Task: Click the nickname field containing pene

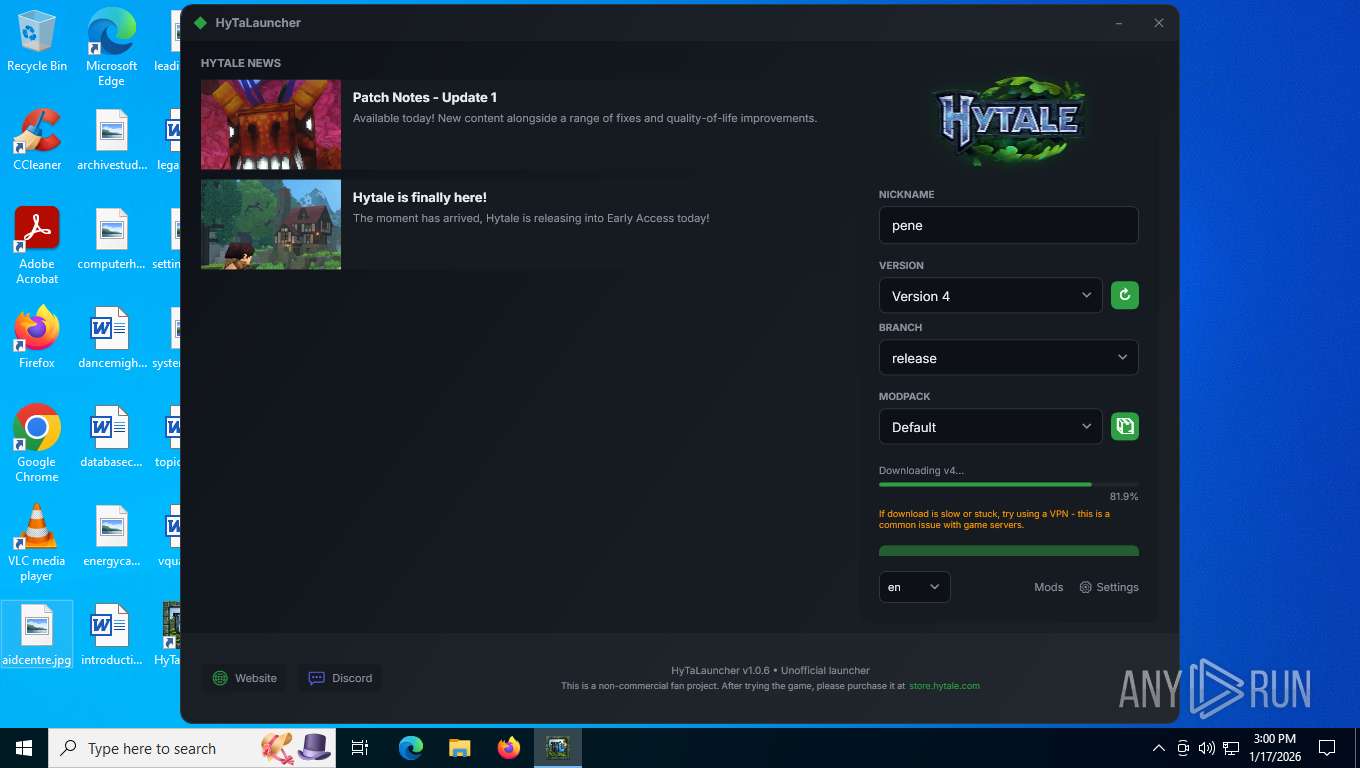Action: 1008,225
